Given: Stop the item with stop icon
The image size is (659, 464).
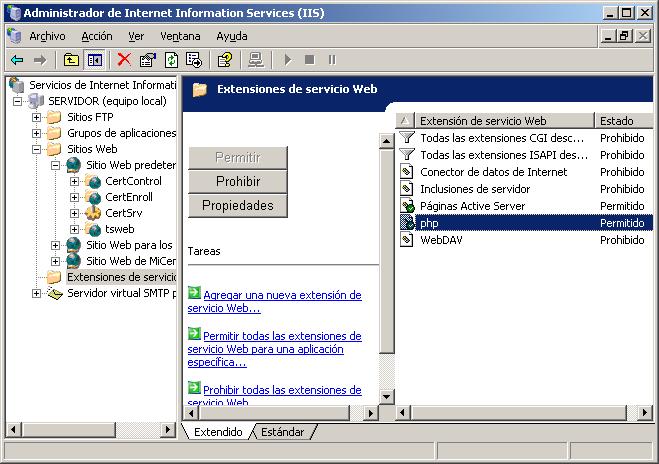Looking at the screenshot, I should click(310, 60).
